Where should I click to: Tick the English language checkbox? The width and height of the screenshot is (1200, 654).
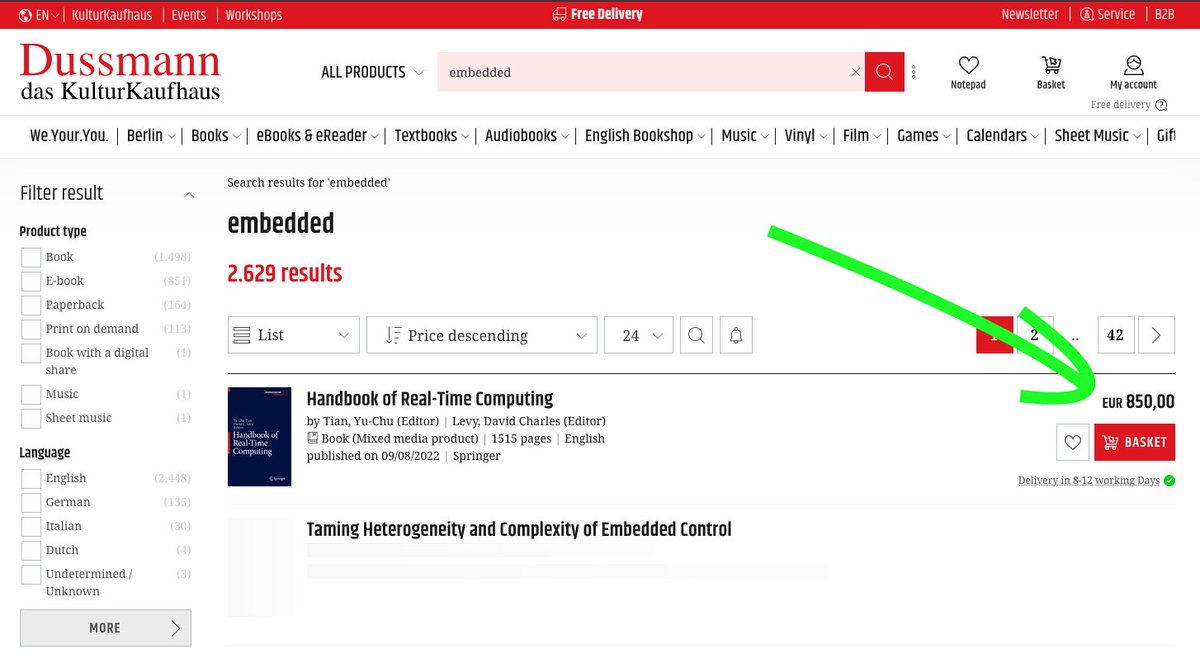point(31,478)
